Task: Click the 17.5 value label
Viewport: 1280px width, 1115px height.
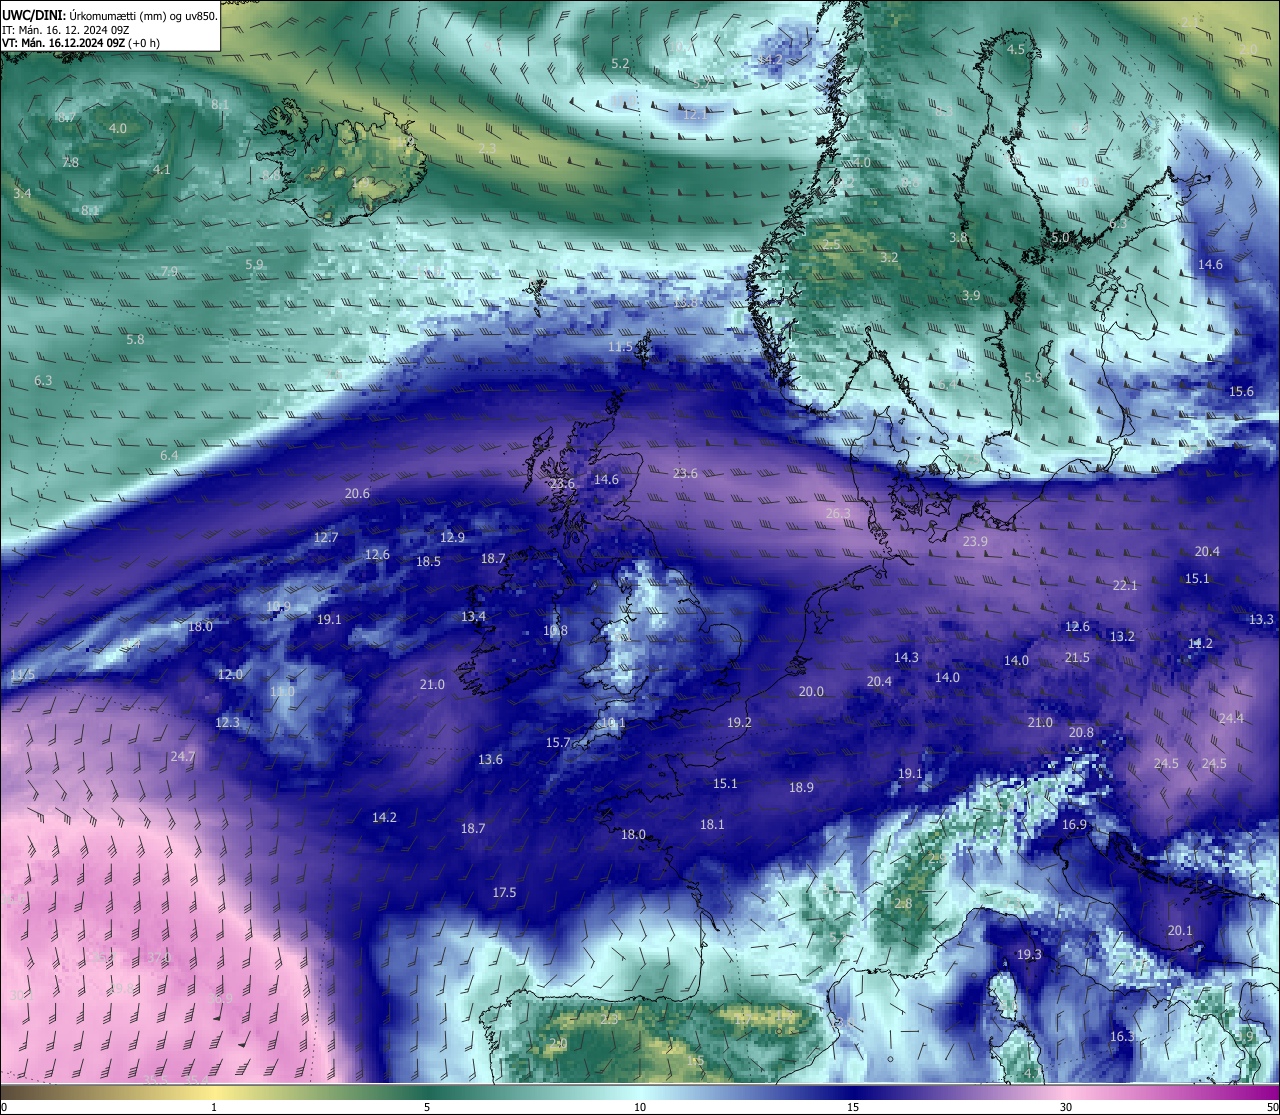Action: click(x=504, y=893)
